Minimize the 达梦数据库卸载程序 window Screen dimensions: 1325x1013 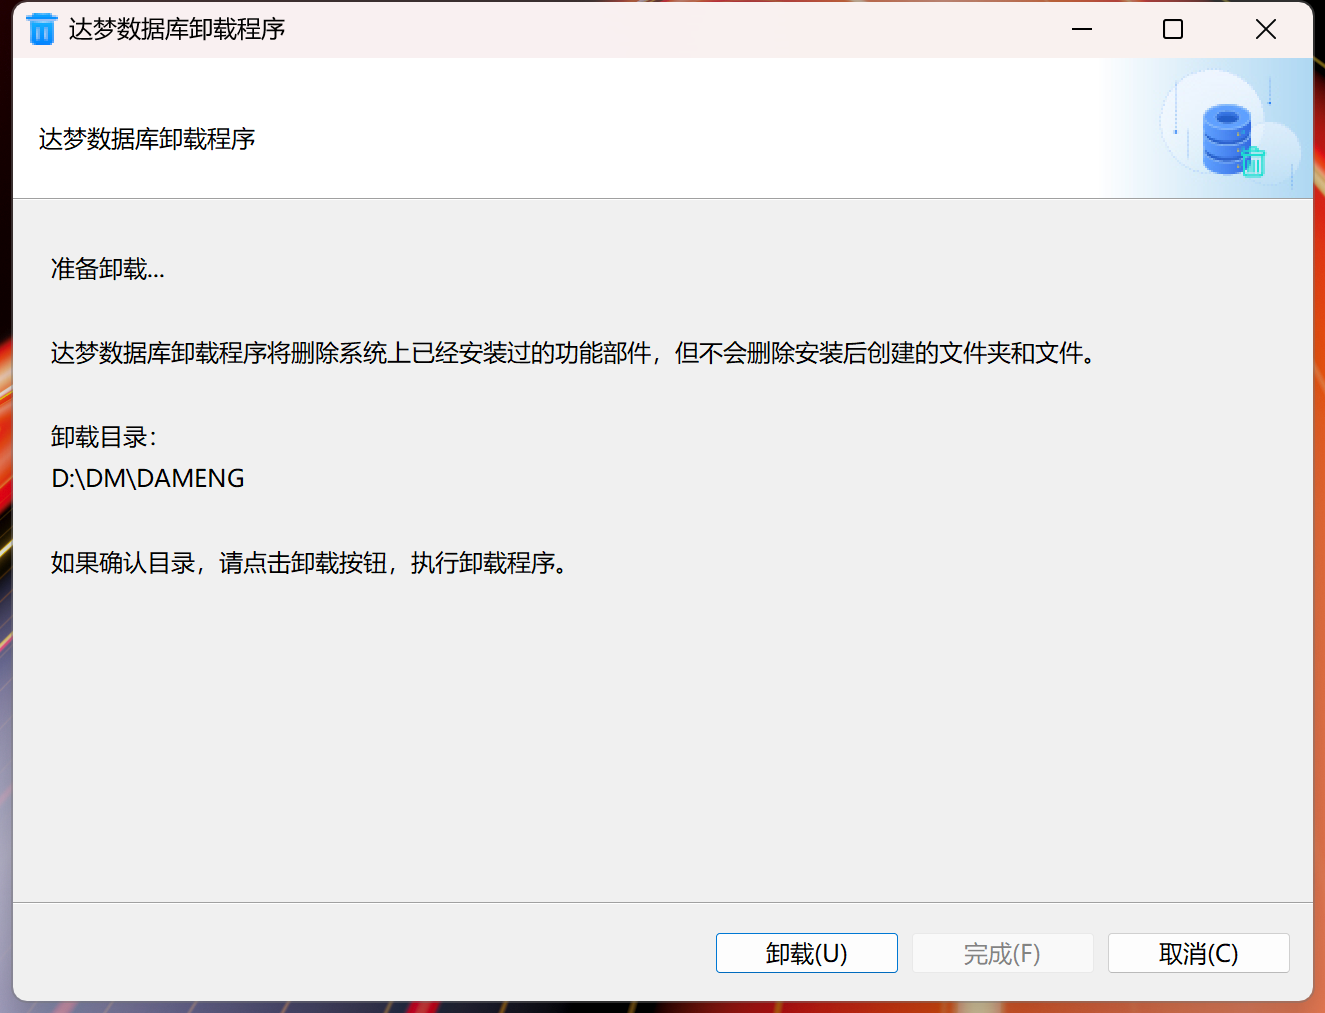tap(1082, 30)
